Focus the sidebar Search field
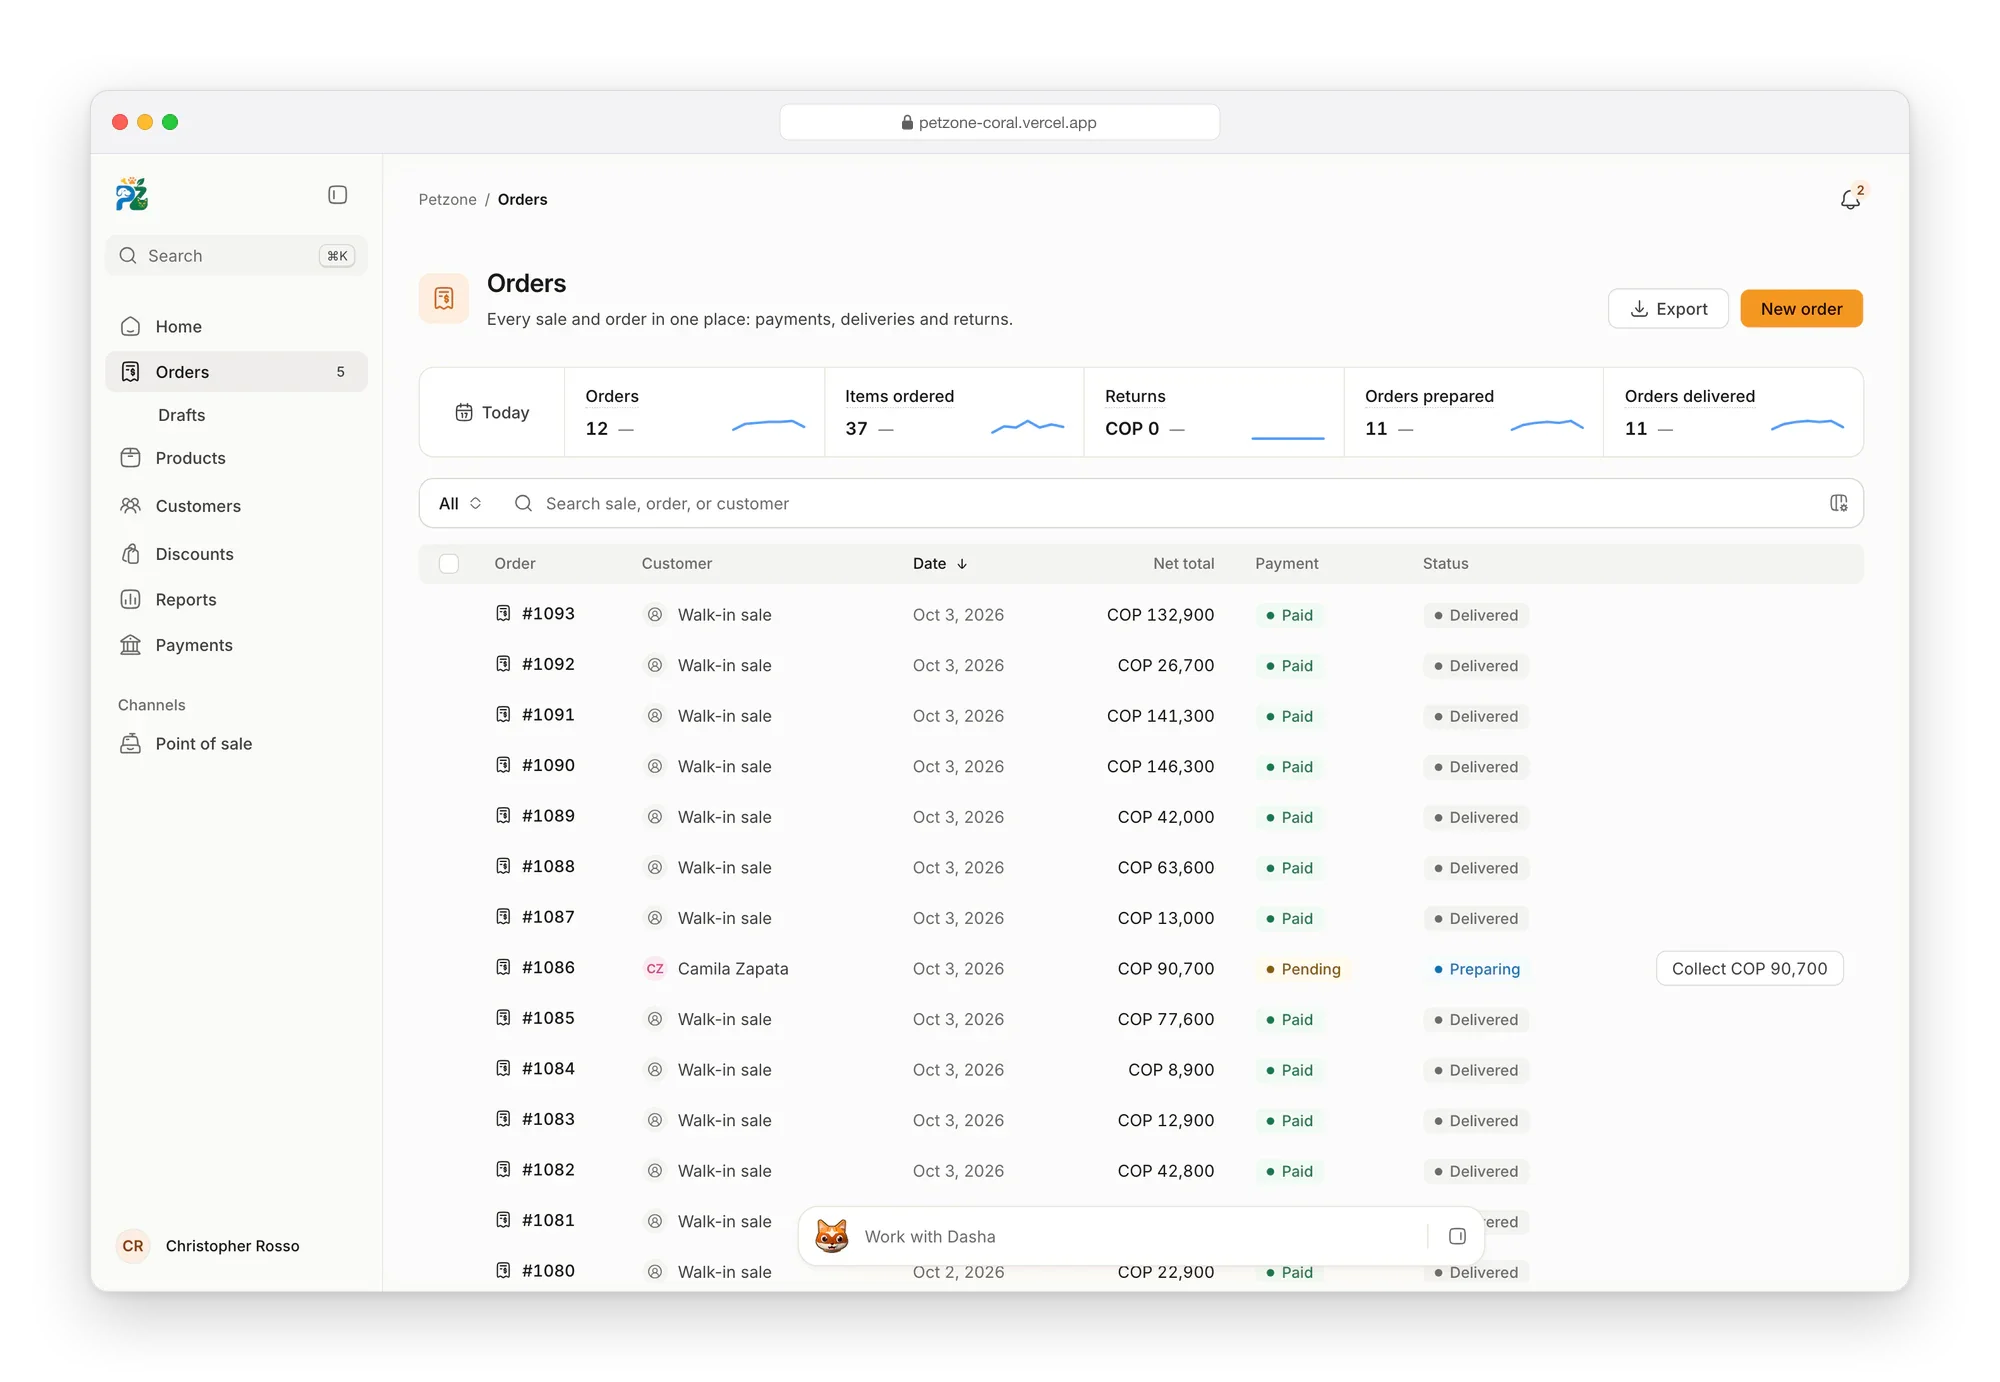Image resolution: width=2000 pixels, height=1382 pixels. [236, 256]
